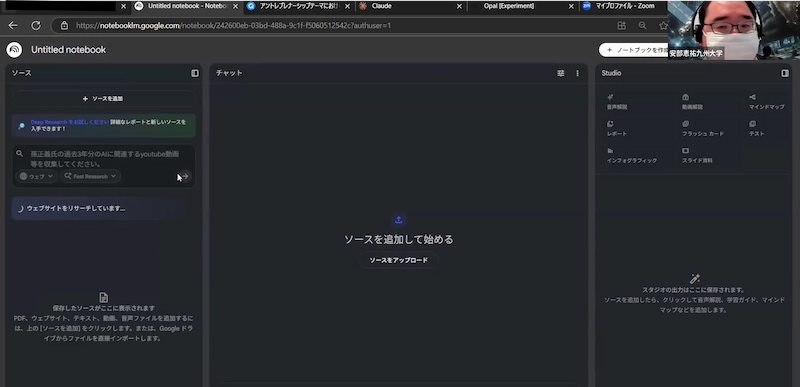800x387 pixels.
Task: Click the upload icon above ソースを追加して始める
Action: coord(398,220)
